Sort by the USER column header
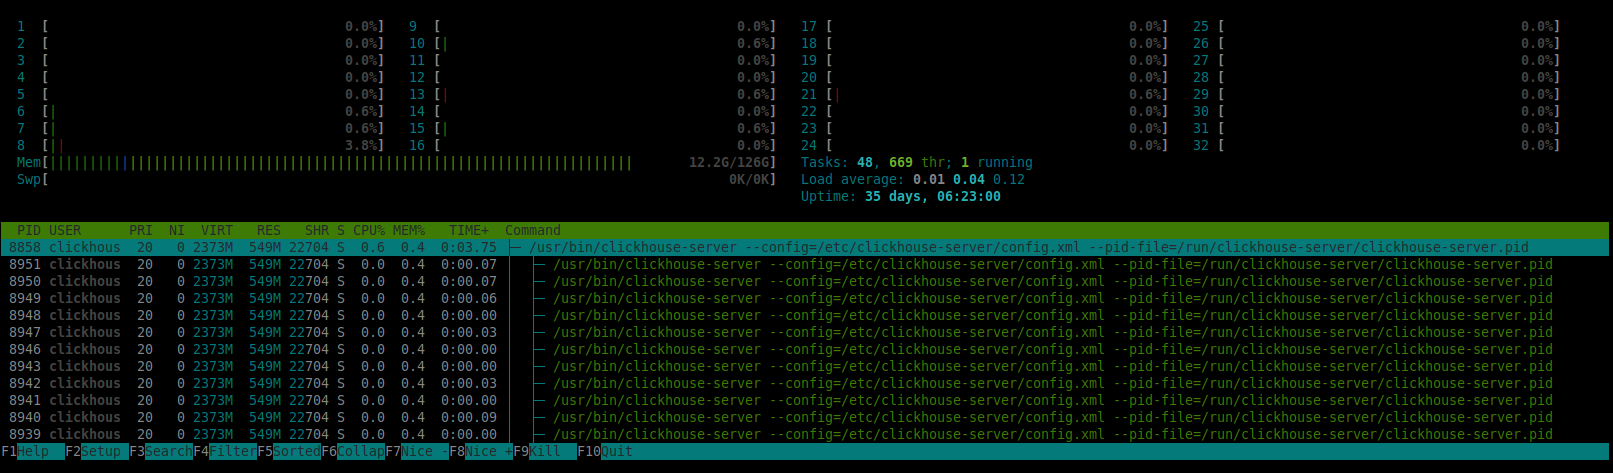The height and width of the screenshot is (473, 1613). tap(65, 230)
